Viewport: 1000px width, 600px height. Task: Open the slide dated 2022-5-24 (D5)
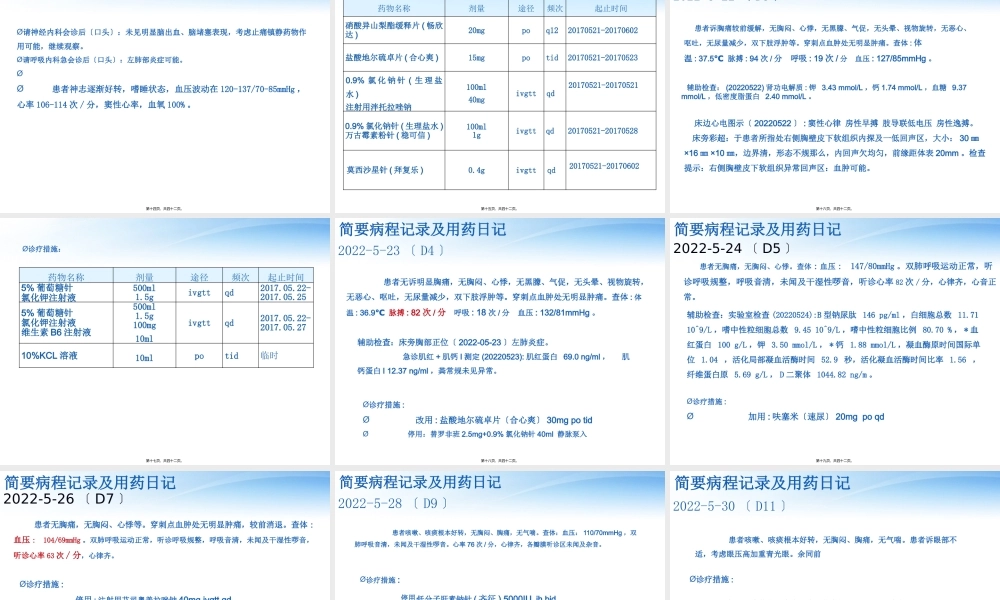[x=835, y=341]
